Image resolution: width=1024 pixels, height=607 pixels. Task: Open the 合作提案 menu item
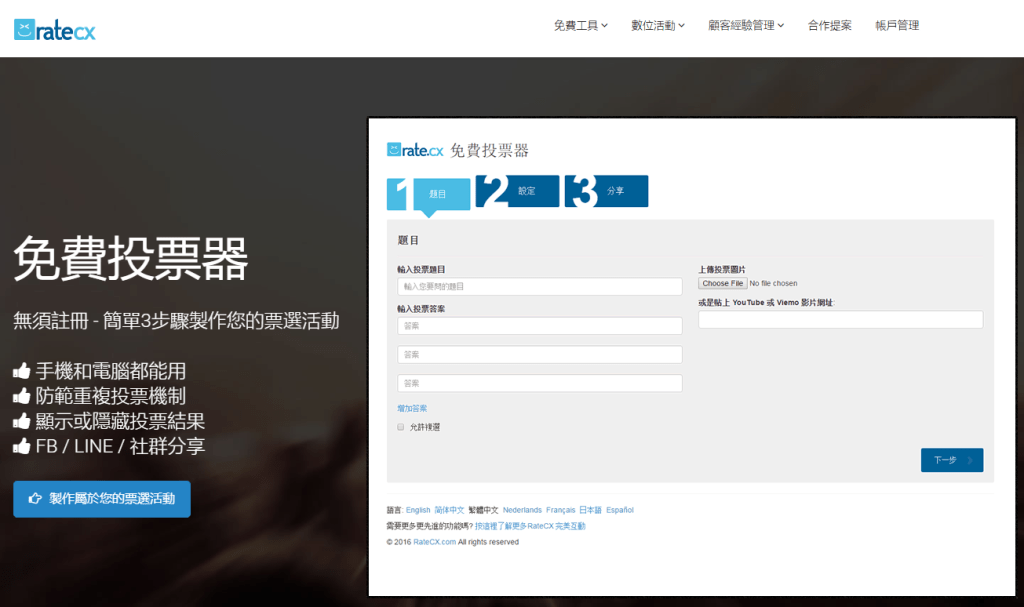(829, 26)
